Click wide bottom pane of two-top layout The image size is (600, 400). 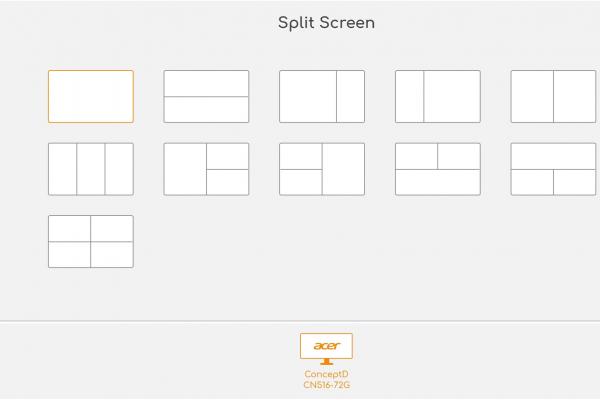point(438,182)
